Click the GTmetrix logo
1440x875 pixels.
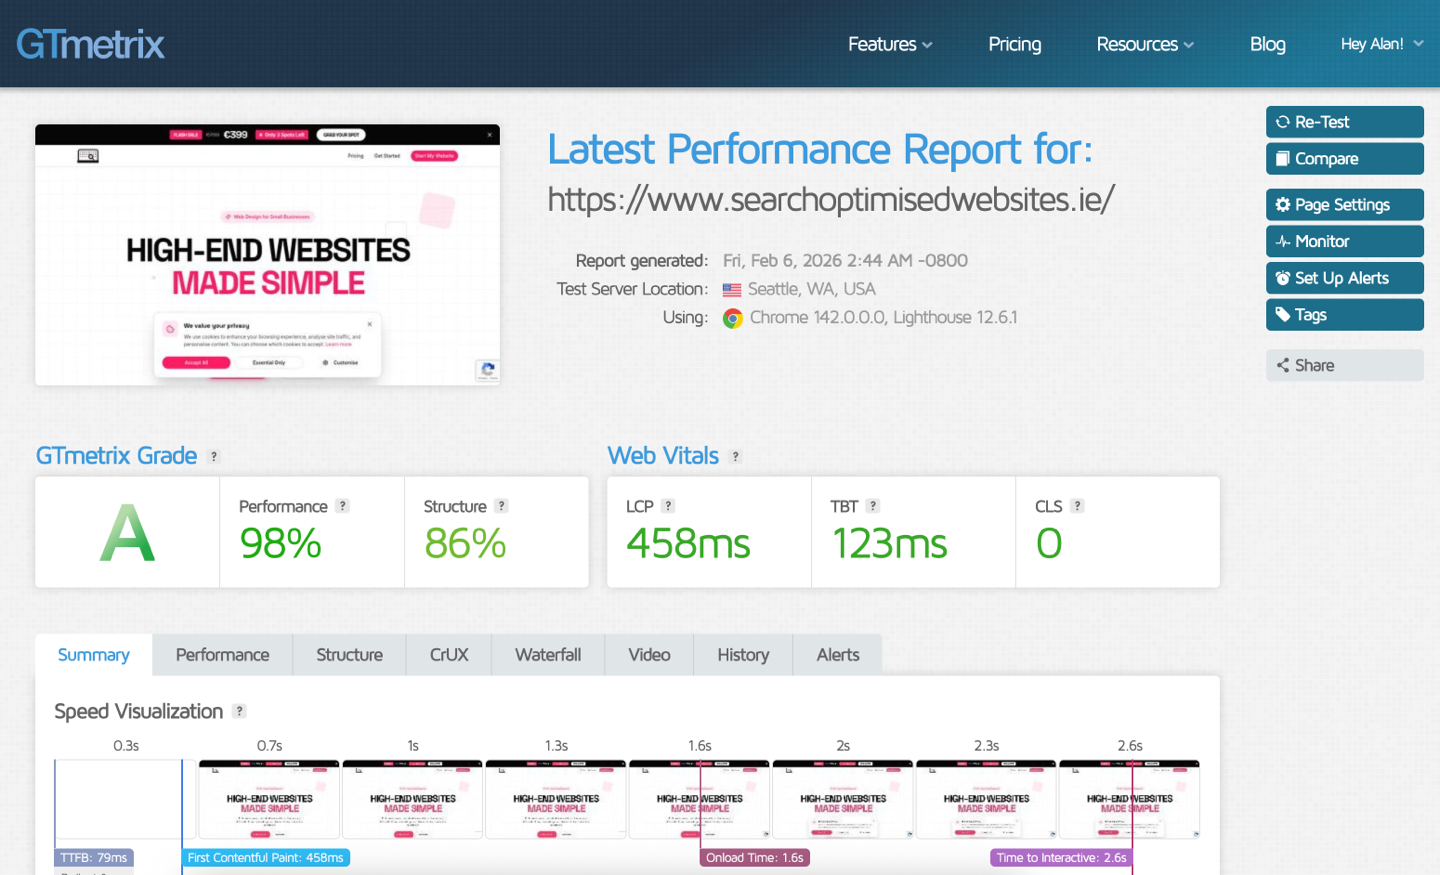click(x=89, y=43)
